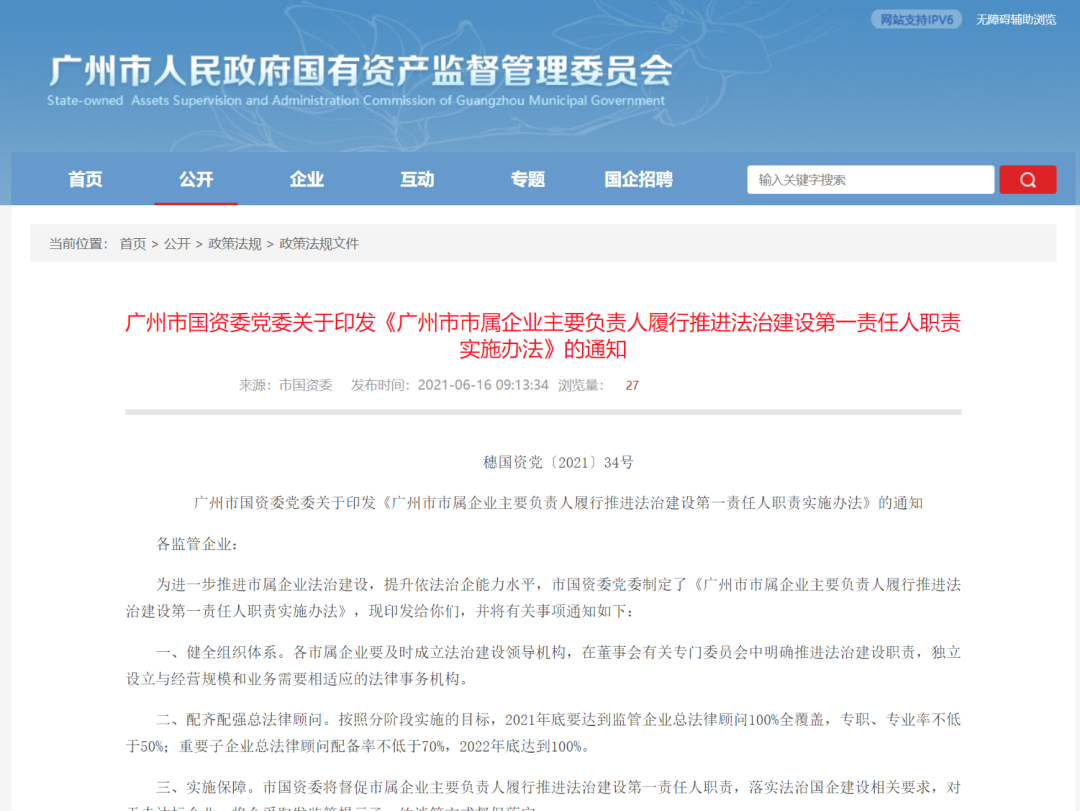Open the 国企招聘 page
This screenshot has width=1080, height=811.
point(638,180)
